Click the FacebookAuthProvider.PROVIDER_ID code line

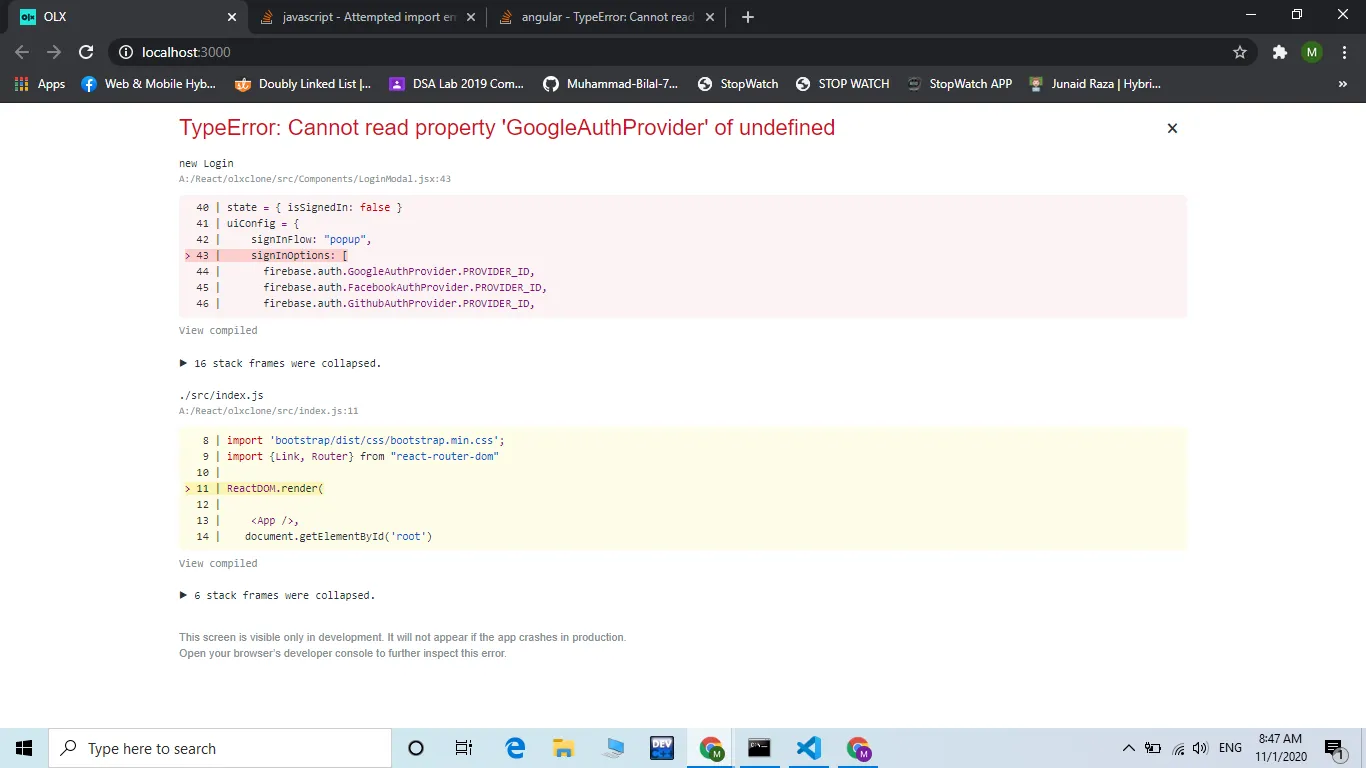coord(405,287)
